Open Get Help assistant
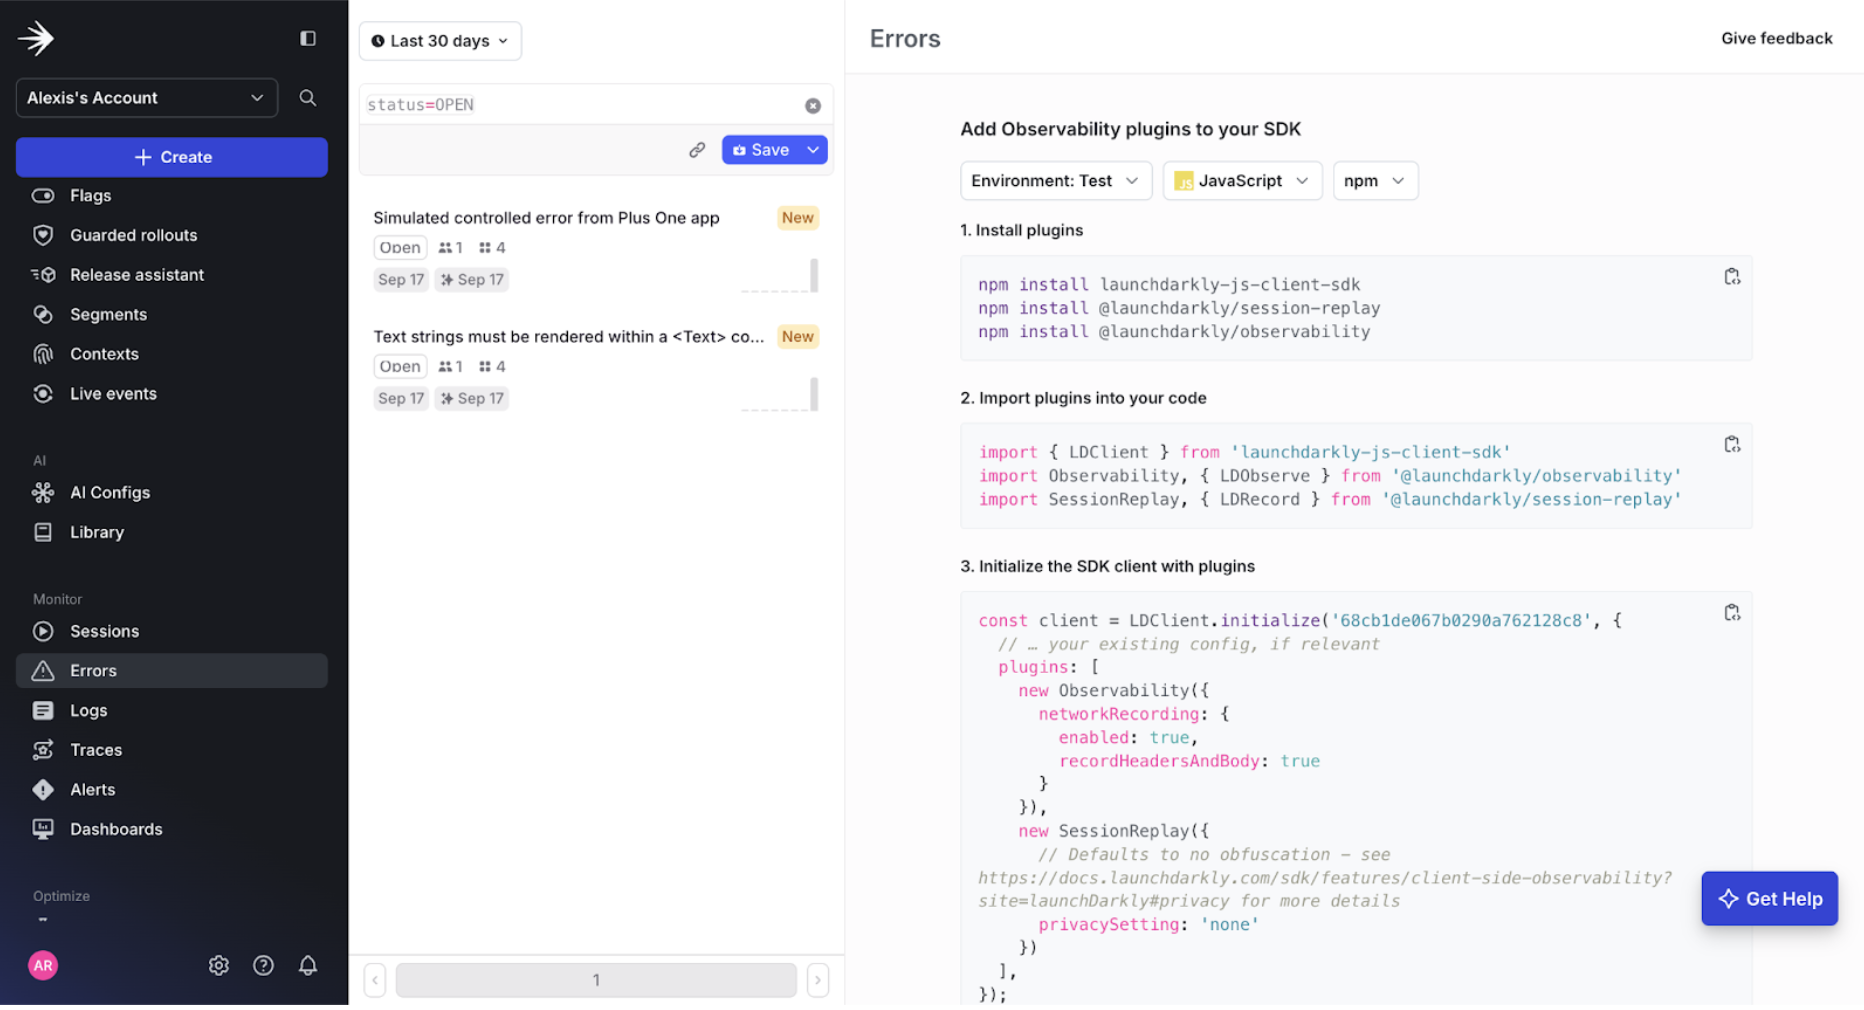The image size is (1864, 1010). (1769, 898)
